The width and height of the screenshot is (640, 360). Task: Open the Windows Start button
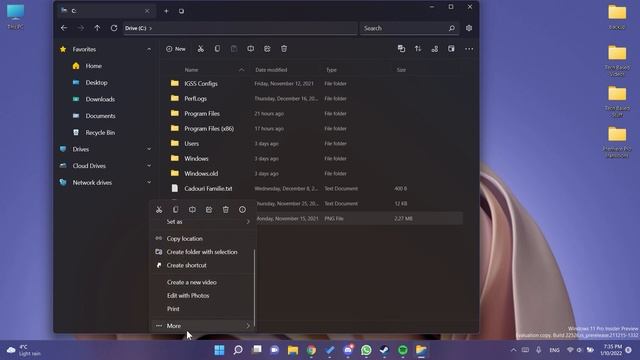(x=219, y=350)
